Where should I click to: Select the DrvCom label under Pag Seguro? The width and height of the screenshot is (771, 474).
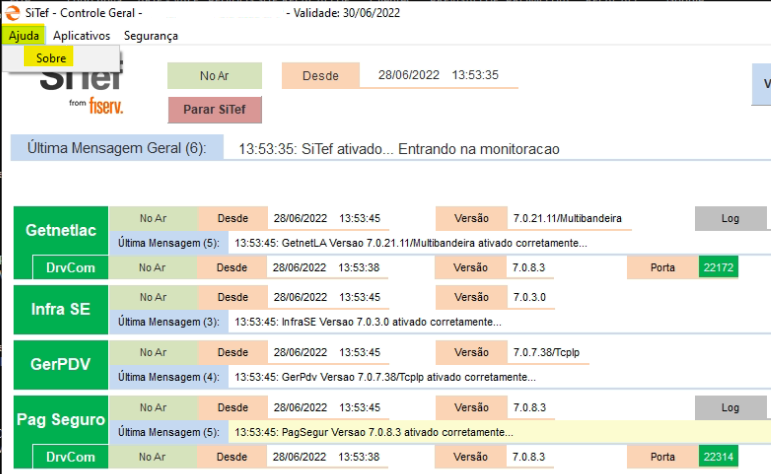70,457
